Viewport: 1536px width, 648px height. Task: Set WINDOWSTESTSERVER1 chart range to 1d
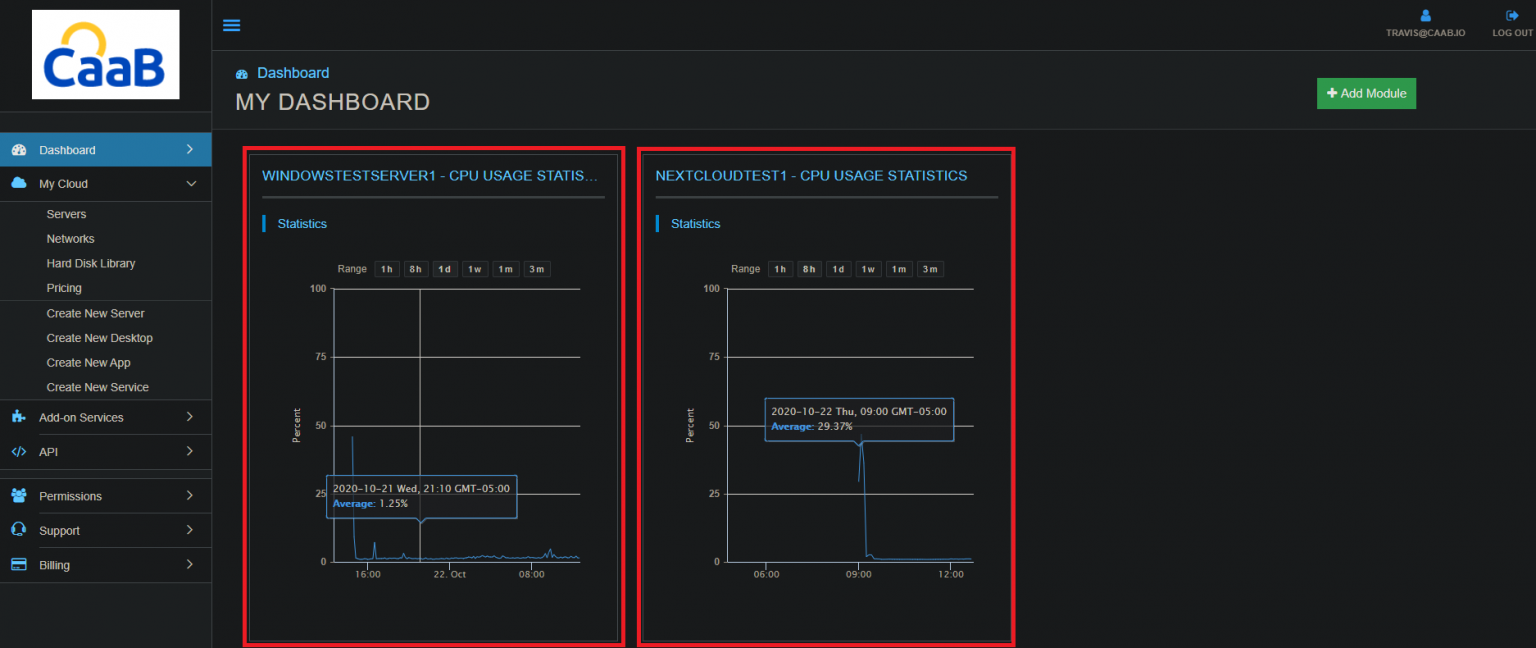(x=445, y=269)
